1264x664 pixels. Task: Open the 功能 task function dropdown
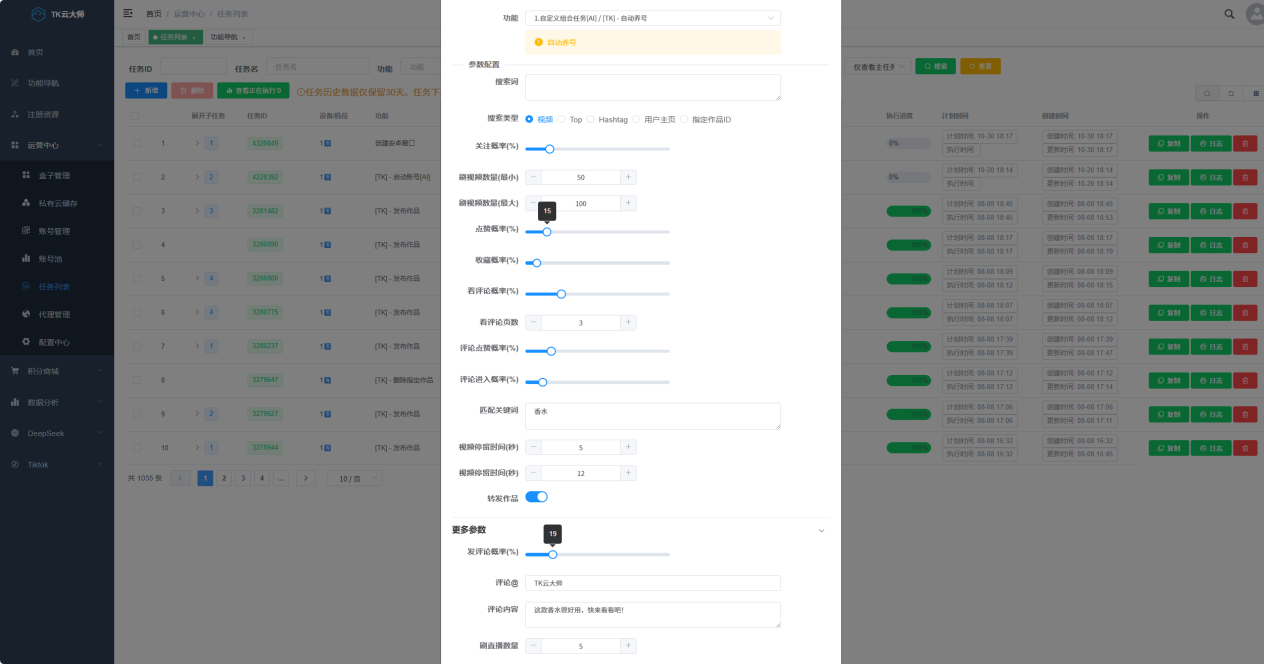pyautogui.click(x=652, y=17)
